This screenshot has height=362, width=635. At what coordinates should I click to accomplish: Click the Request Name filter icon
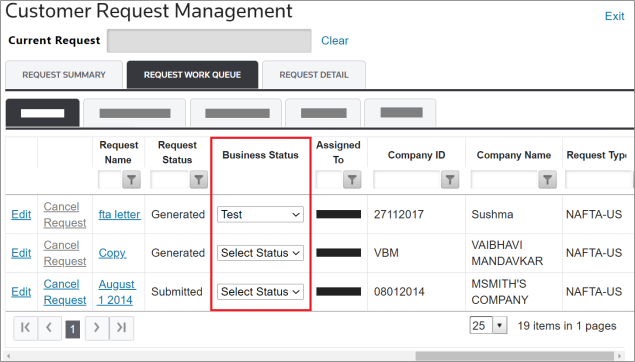pyautogui.click(x=132, y=179)
